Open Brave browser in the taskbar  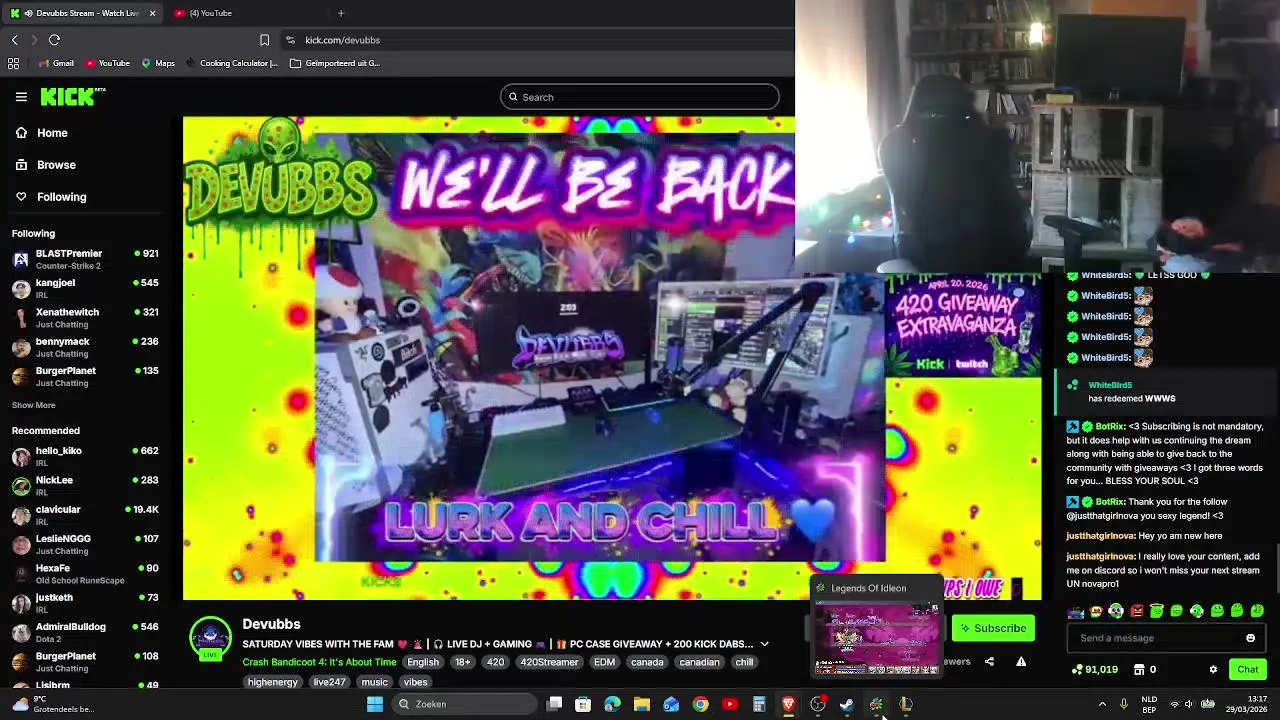(x=788, y=704)
